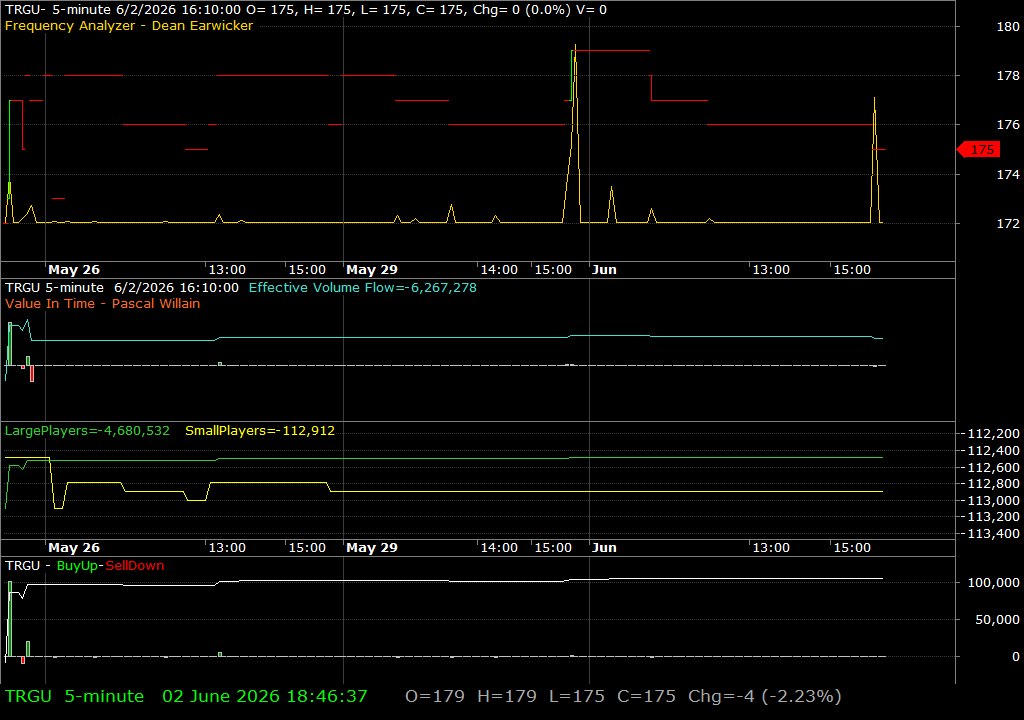The width and height of the screenshot is (1024, 720).
Task: Click the 176 price axis label
Action: pyautogui.click(x=1008, y=125)
